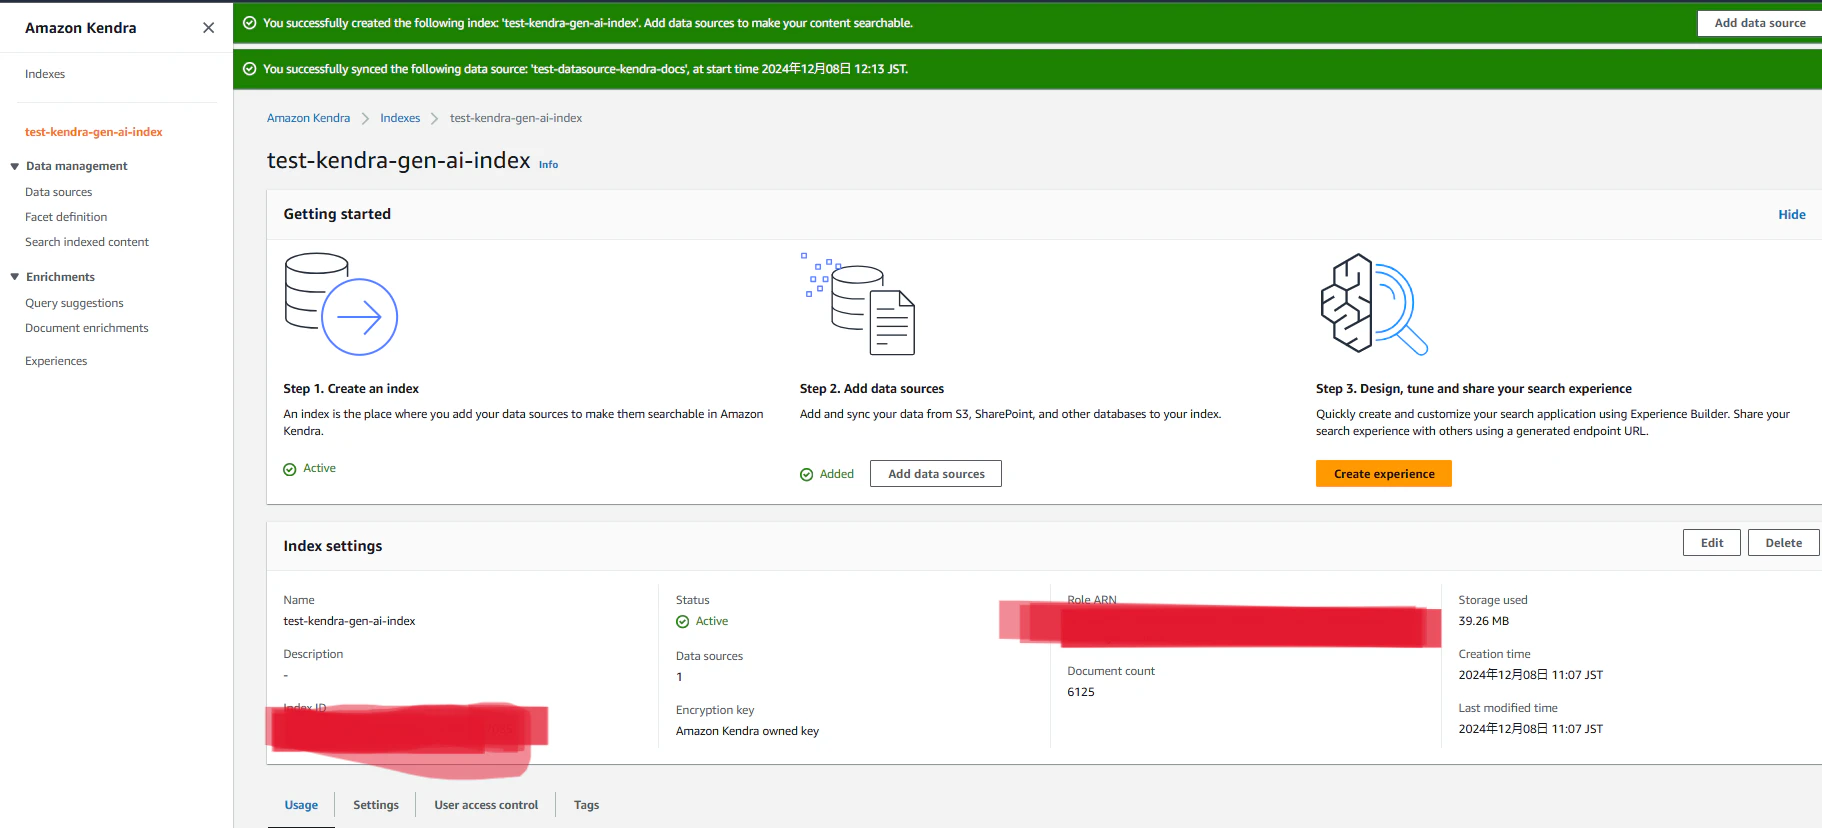Viewport: 1822px width, 828px height.
Task: Click the Amazon Kendra breadcrumb link
Action: (308, 118)
